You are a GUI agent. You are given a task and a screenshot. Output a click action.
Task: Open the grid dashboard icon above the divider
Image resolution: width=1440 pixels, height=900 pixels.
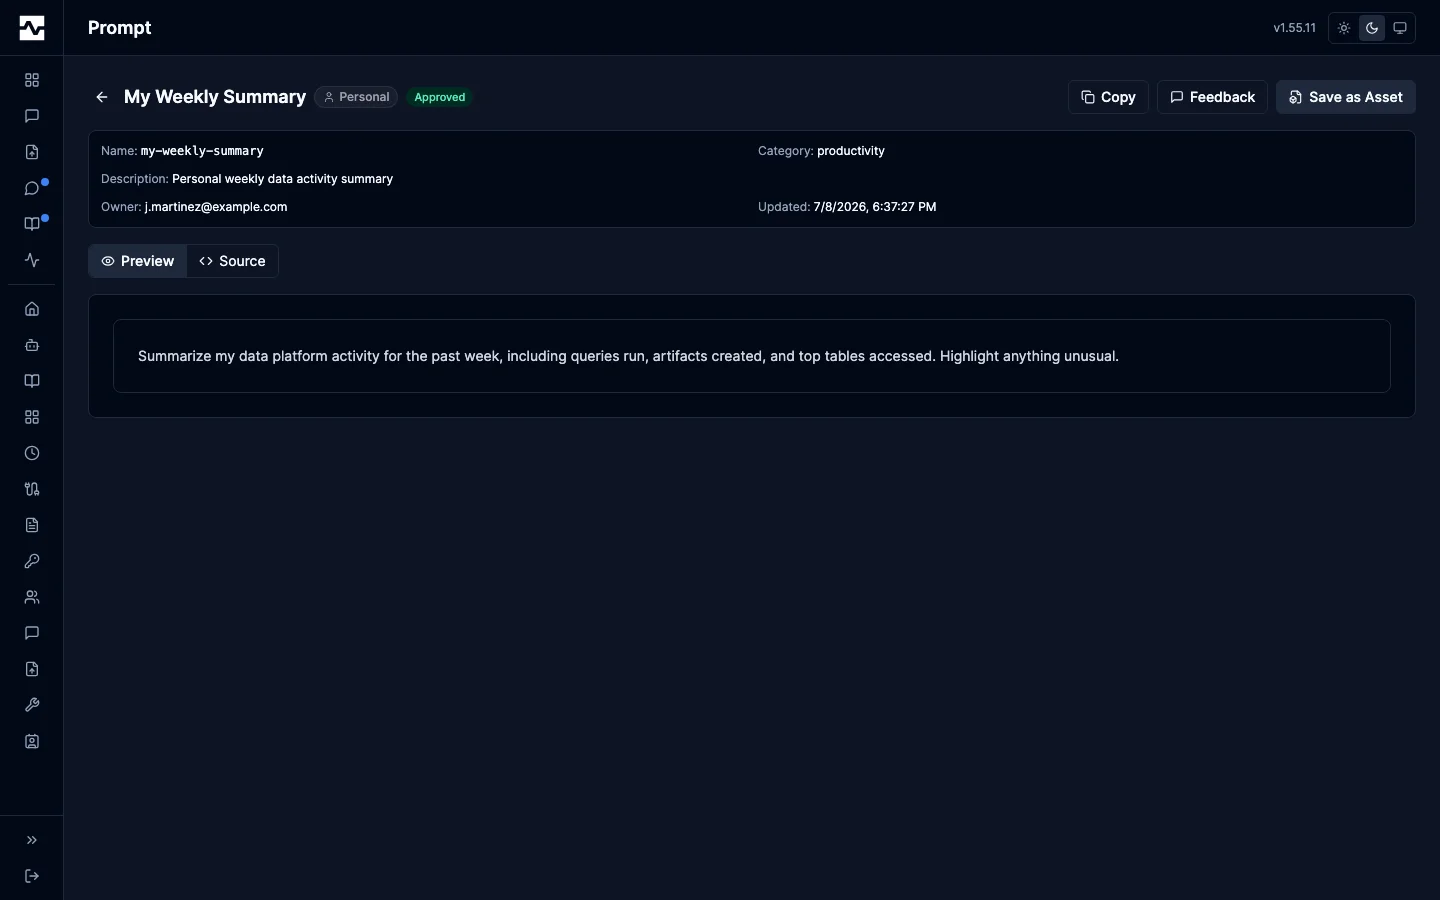(32, 80)
